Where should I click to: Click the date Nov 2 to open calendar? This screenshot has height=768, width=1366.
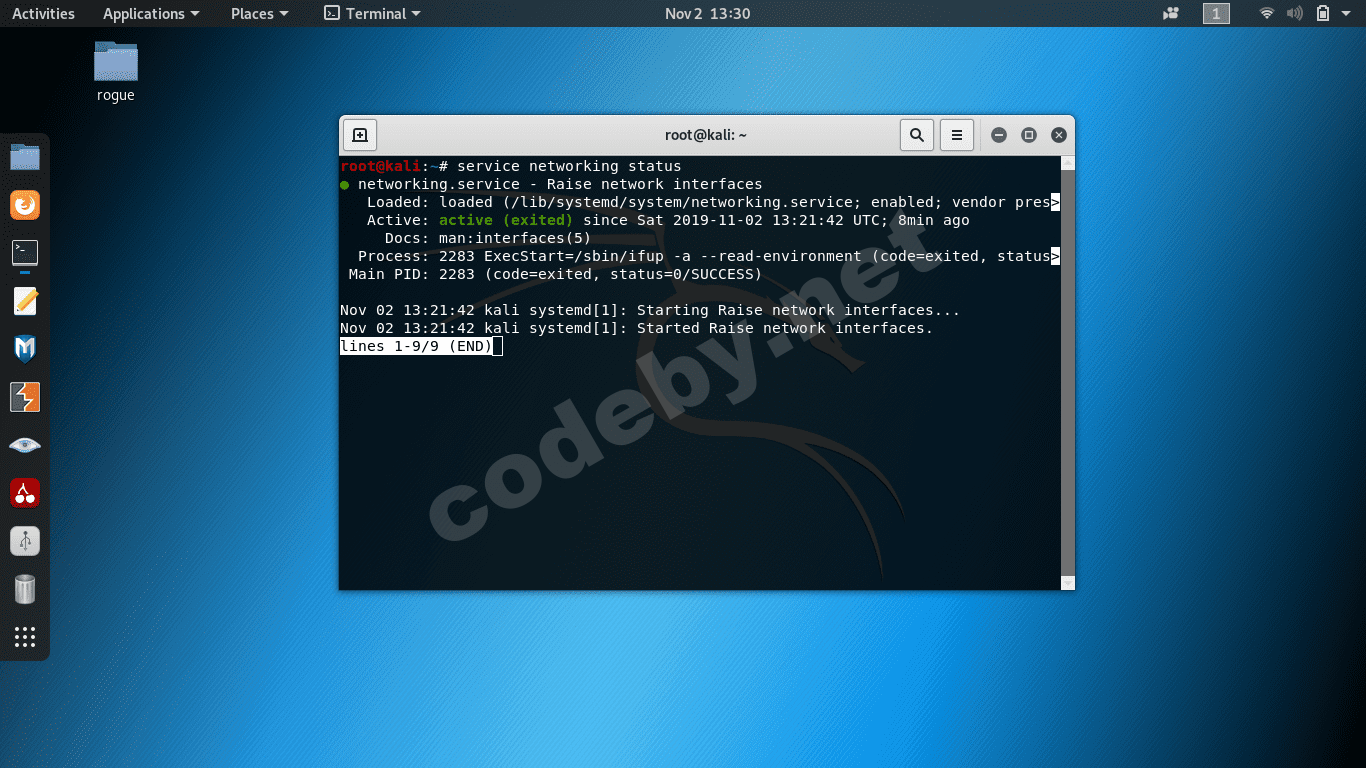point(706,13)
